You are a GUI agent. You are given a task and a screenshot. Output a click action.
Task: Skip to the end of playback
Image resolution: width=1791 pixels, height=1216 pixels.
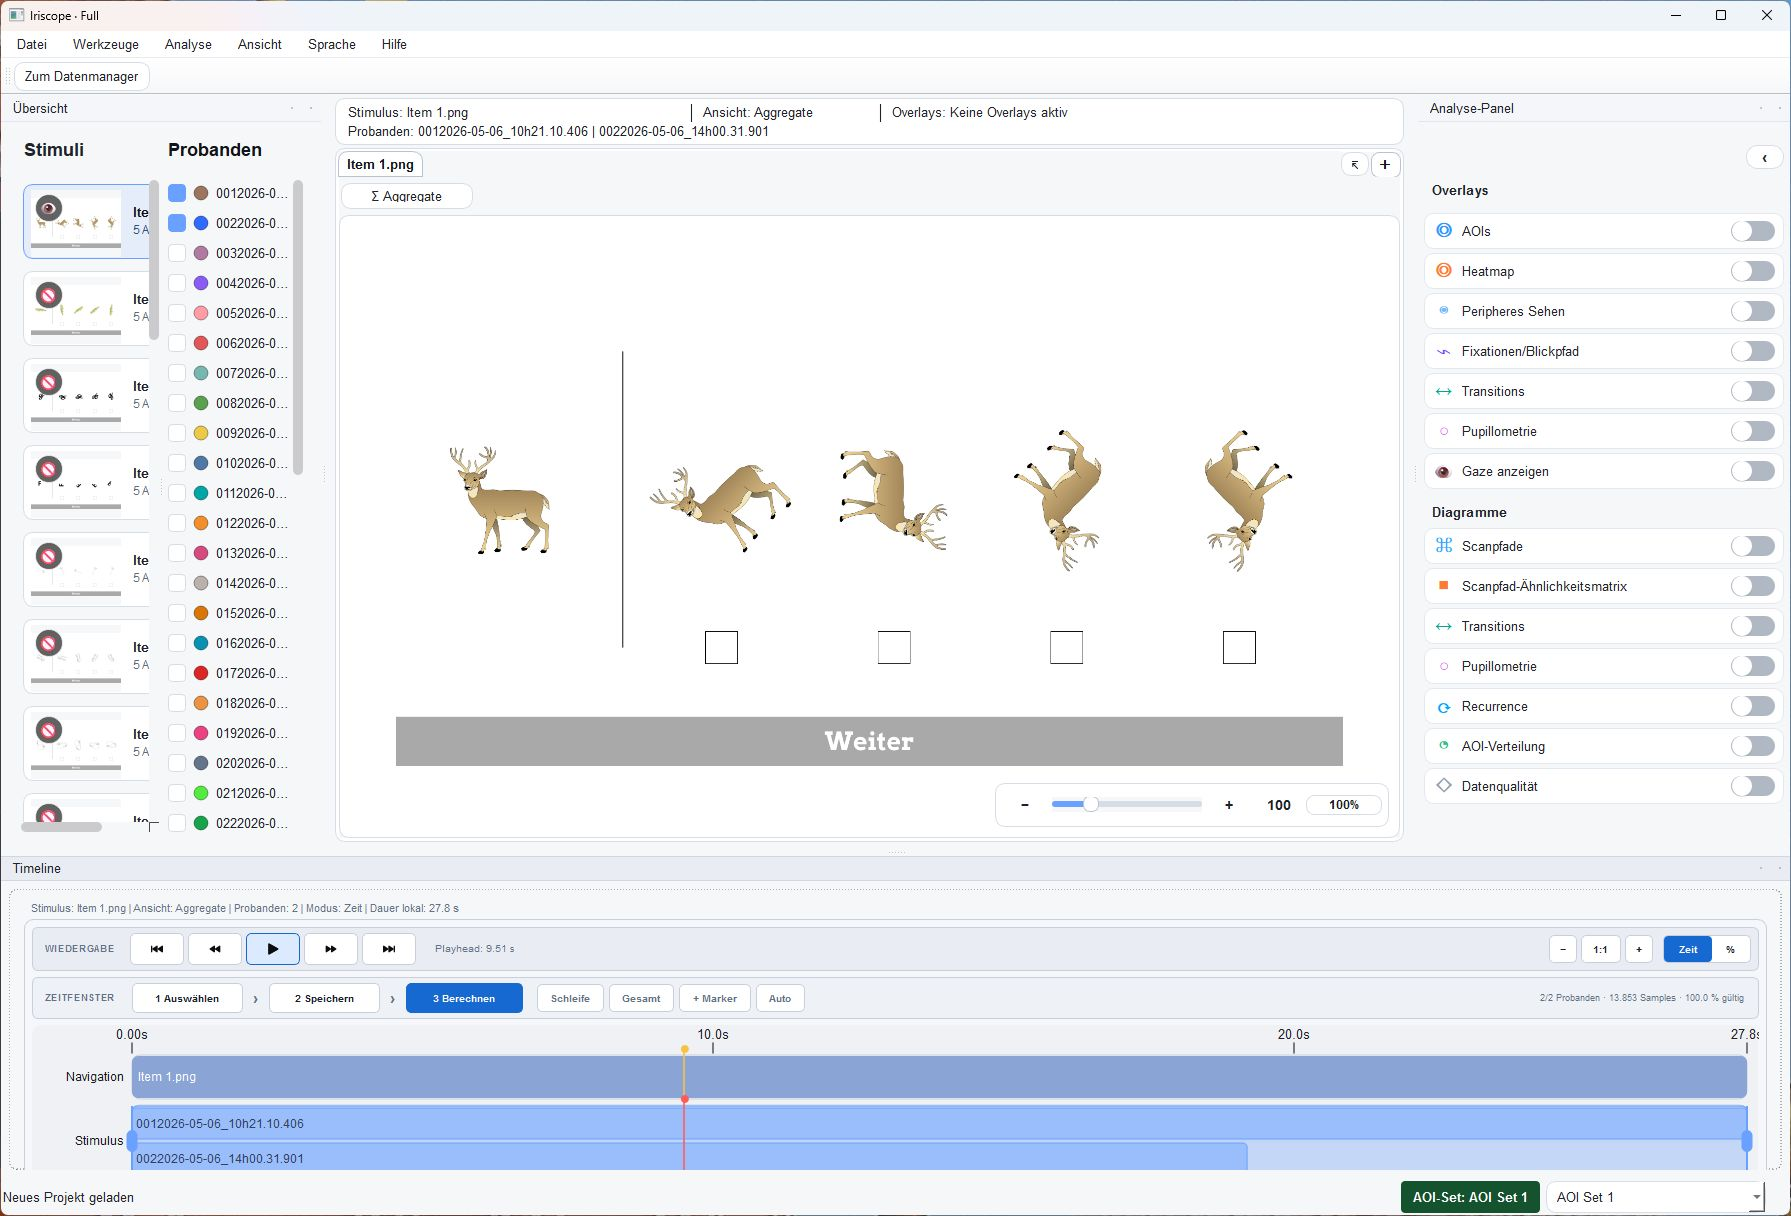tap(389, 949)
